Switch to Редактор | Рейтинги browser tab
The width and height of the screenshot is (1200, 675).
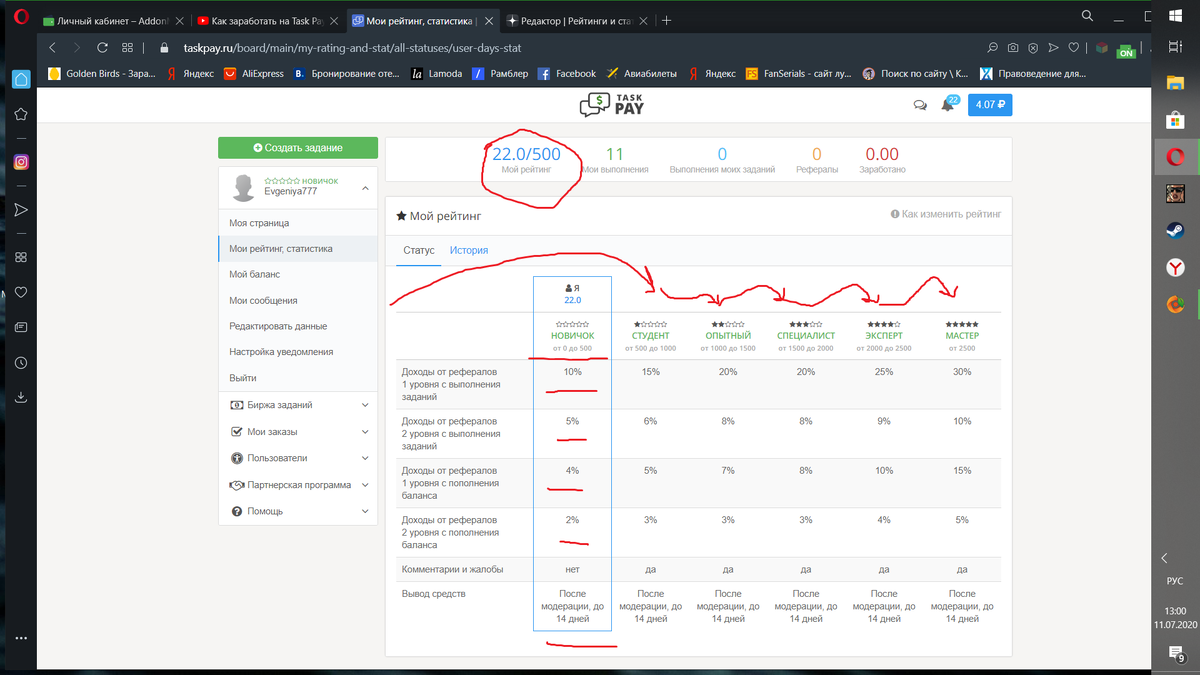[x=575, y=20]
